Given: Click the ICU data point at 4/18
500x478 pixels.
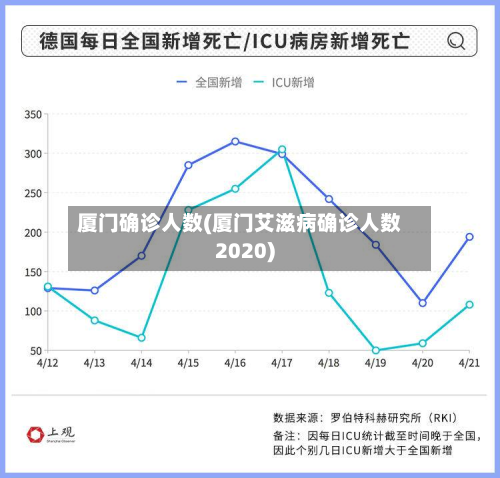Looking at the screenshot, I should [x=329, y=293].
